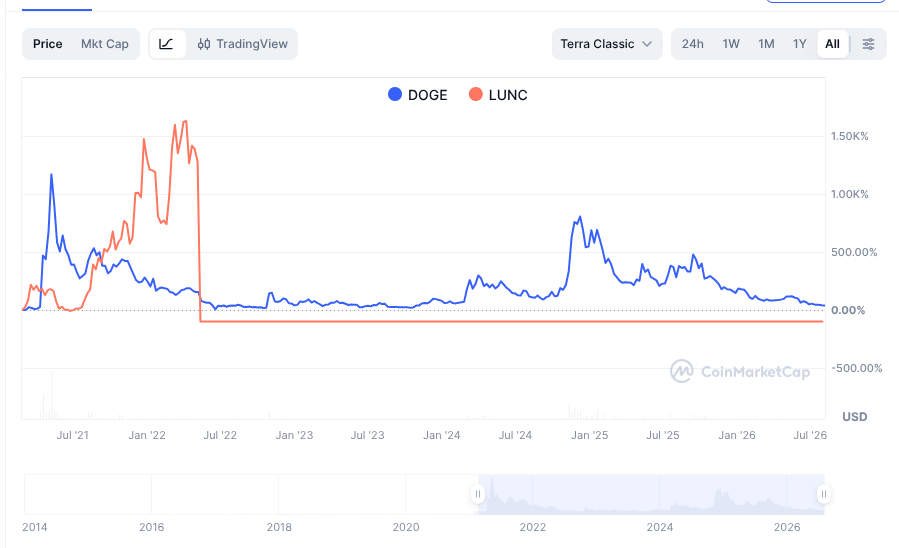899x548 pixels.
Task: Set chart range to 1M
Action: tap(767, 44)
